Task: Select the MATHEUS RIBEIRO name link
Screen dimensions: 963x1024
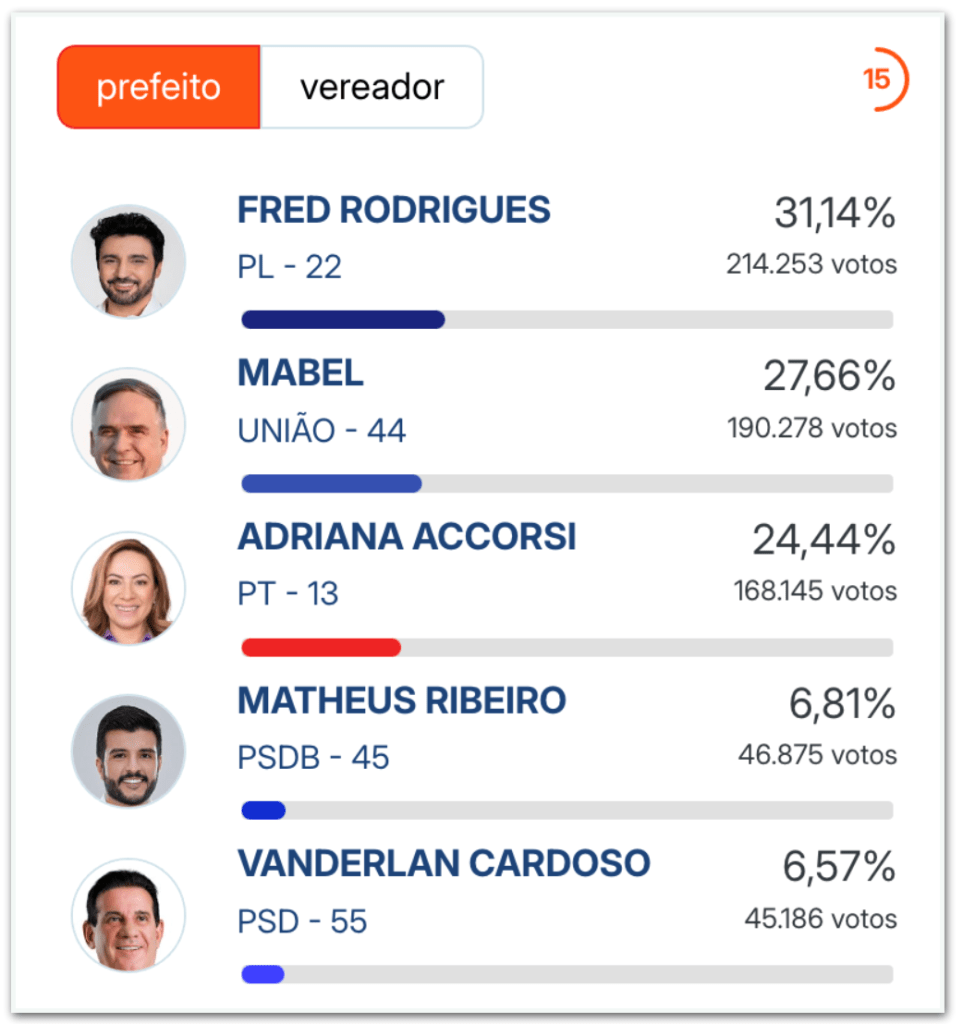Action: tap(402, 701)
